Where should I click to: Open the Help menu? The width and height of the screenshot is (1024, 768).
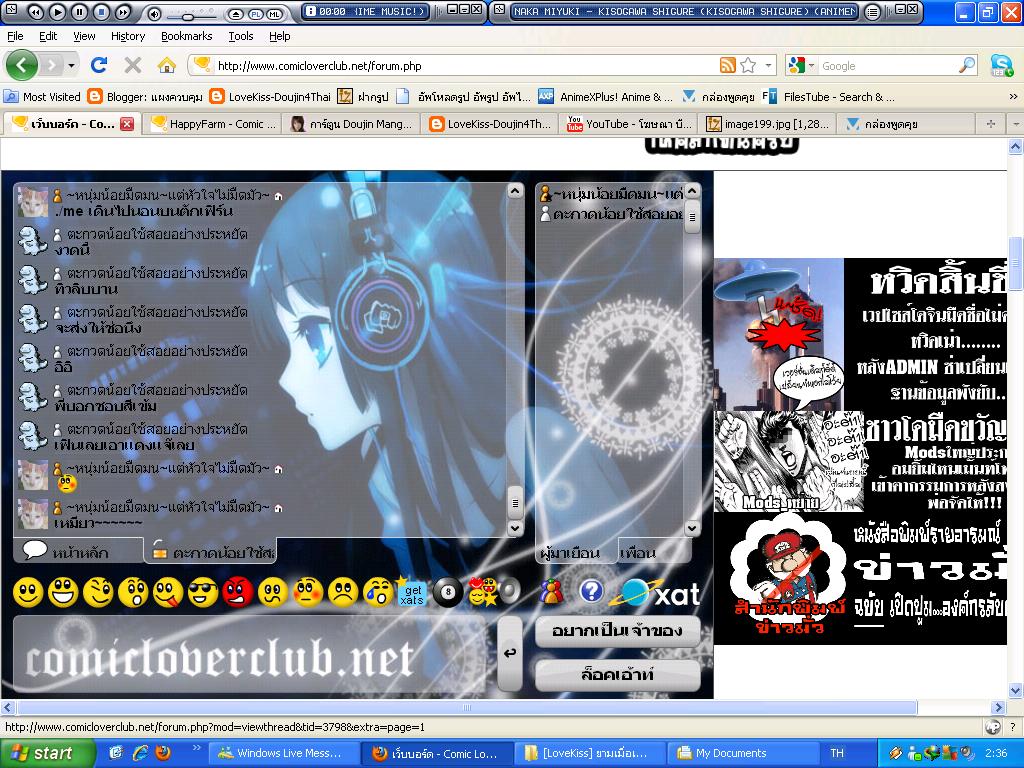tap(280, 36)
